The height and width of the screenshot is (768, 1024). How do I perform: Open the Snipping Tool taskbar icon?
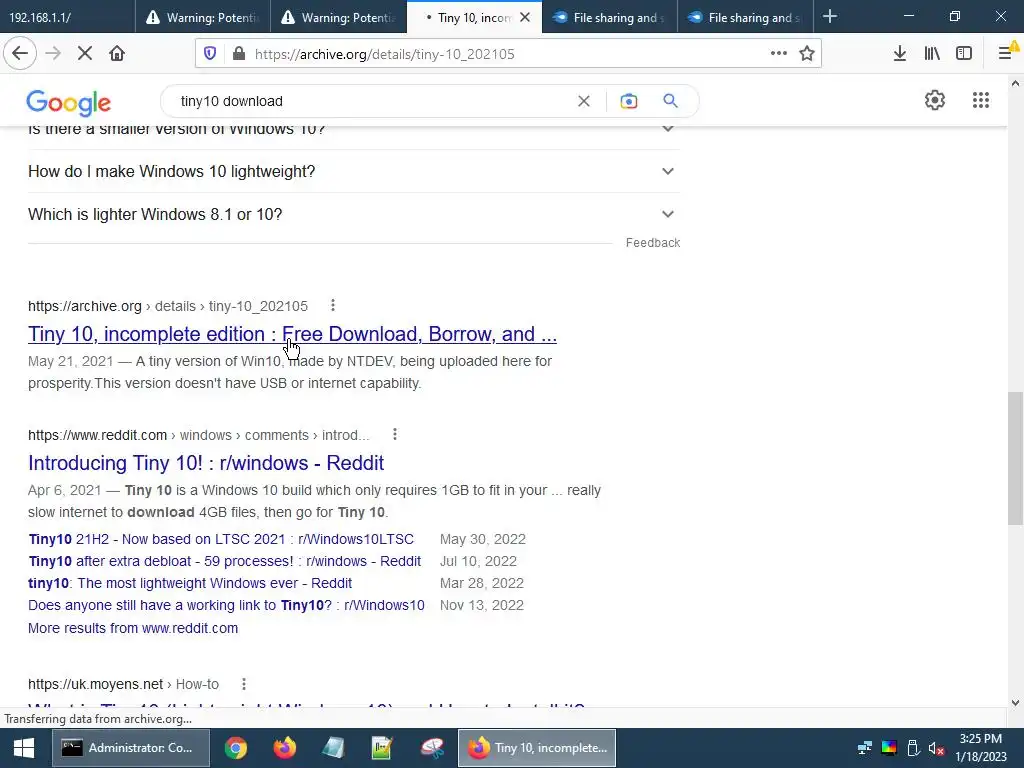point(432,748)
